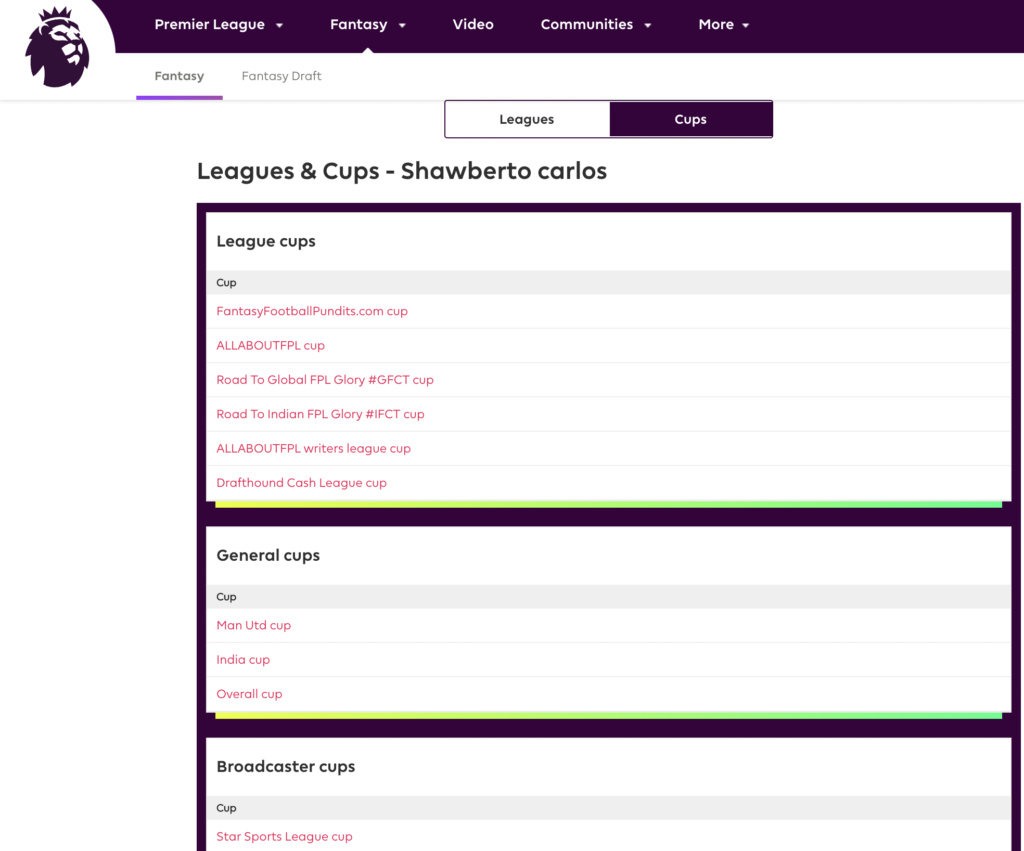This screenshot has width=1024, height=851.
Task: View the Man Utd cup
Action: 253,625
